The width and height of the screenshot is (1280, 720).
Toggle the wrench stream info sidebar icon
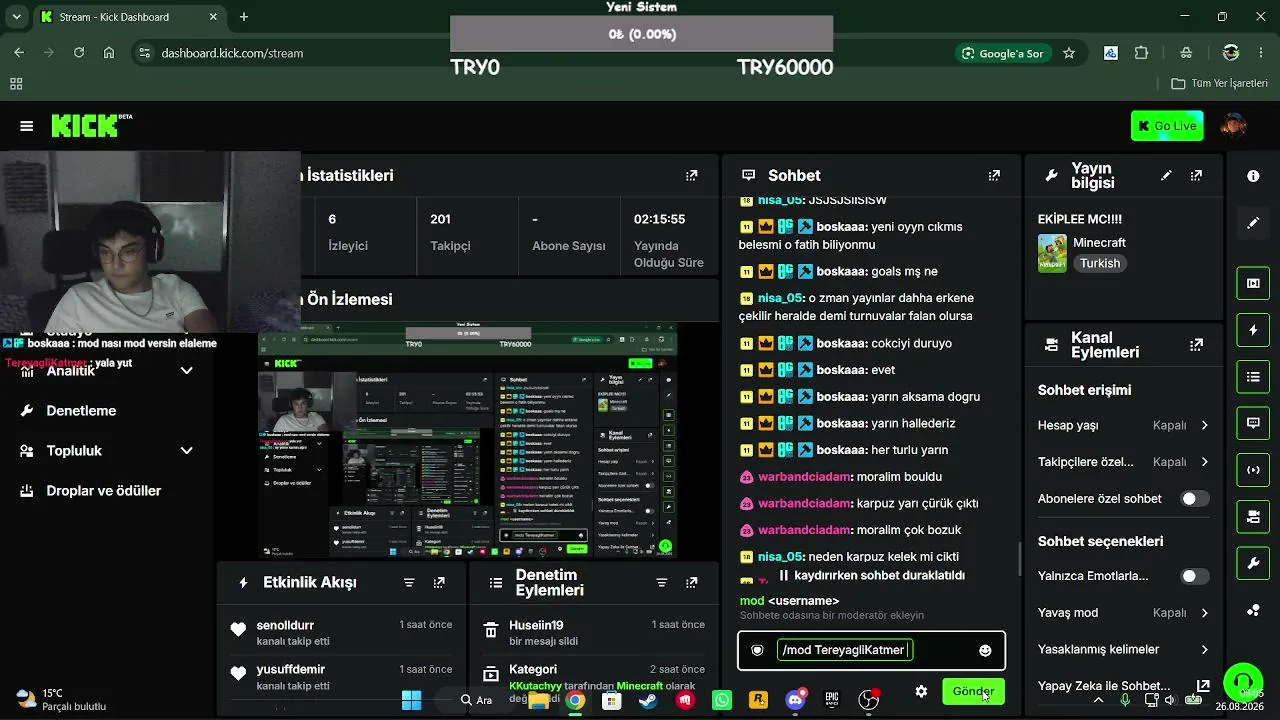click(x=1253, y=564)
